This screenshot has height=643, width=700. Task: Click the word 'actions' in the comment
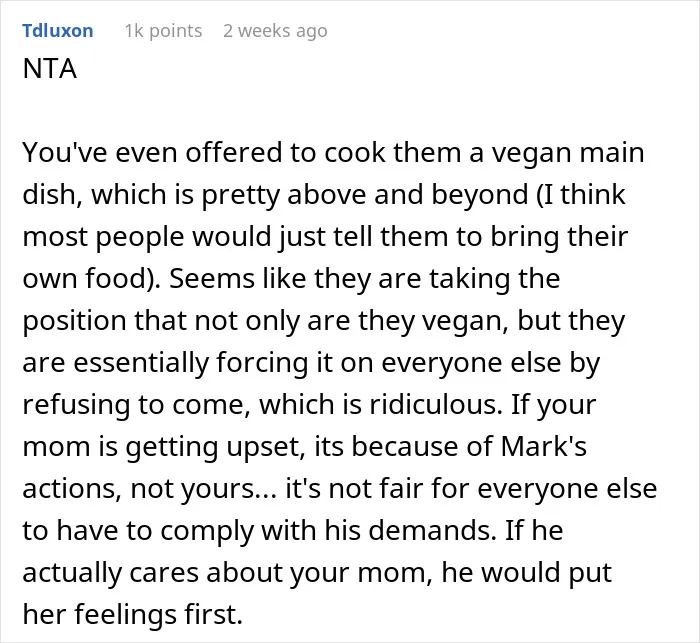tap(72, 489)
